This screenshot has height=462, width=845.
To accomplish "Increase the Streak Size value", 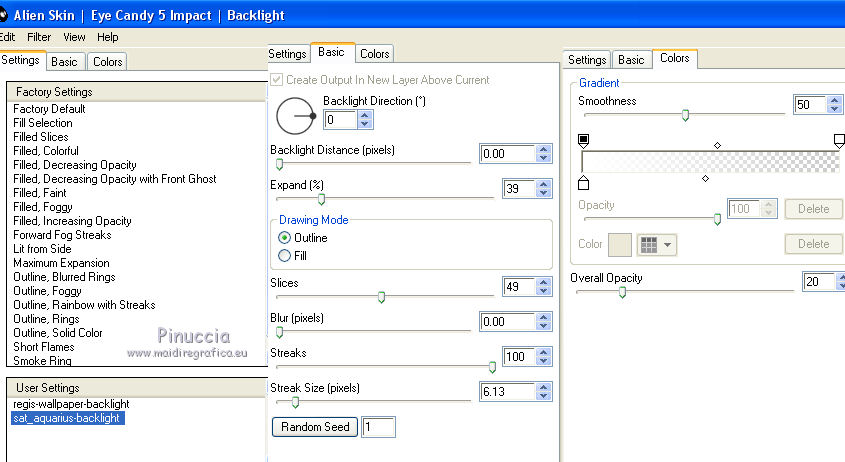I will click(x=544, y=387).
